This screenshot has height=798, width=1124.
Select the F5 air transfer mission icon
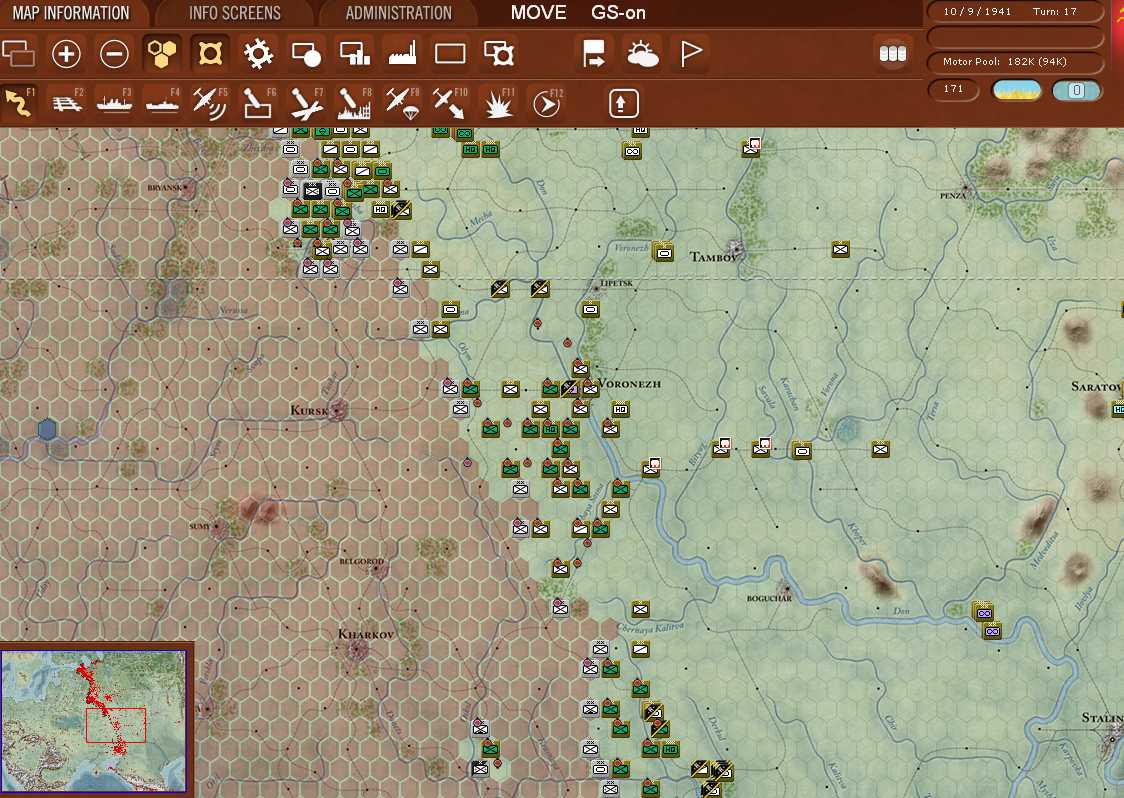tap(209, 103)
